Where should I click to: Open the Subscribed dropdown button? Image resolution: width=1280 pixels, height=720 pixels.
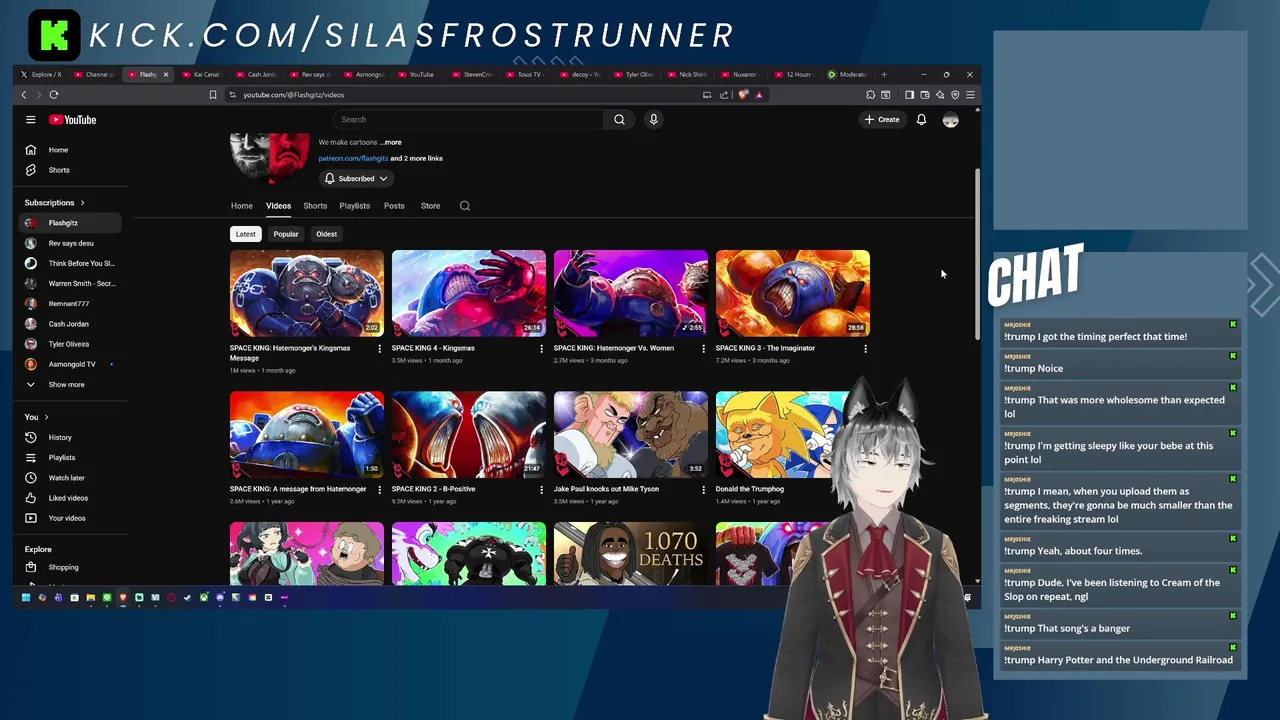(x=356, y=179)
